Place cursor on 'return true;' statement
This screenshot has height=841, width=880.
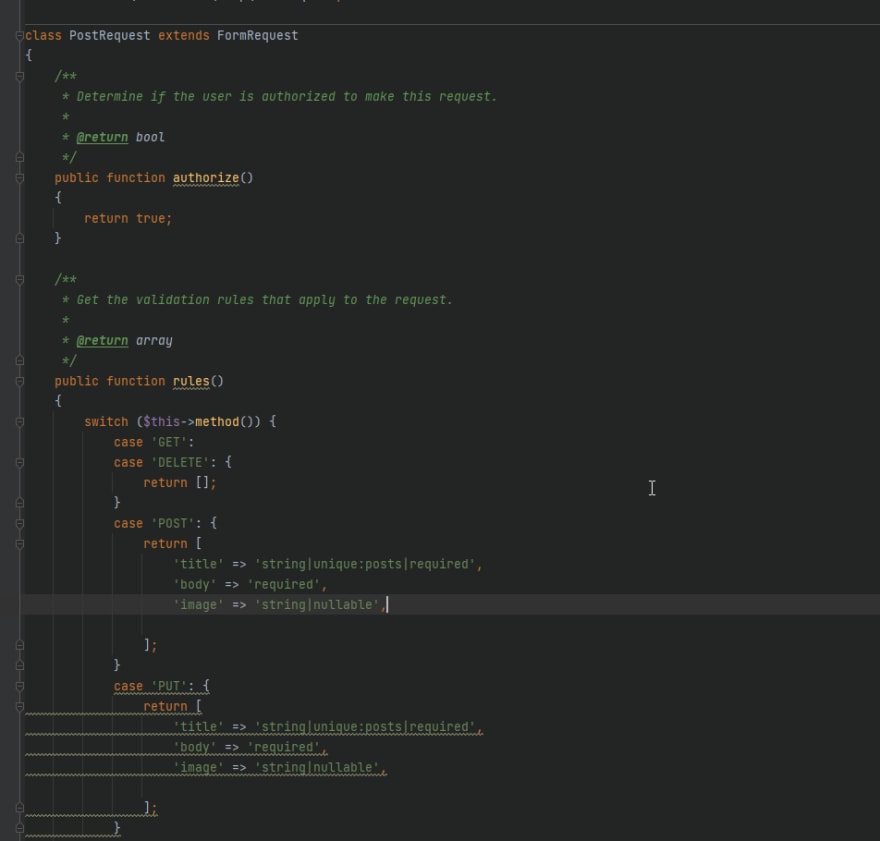coord(128,218)
